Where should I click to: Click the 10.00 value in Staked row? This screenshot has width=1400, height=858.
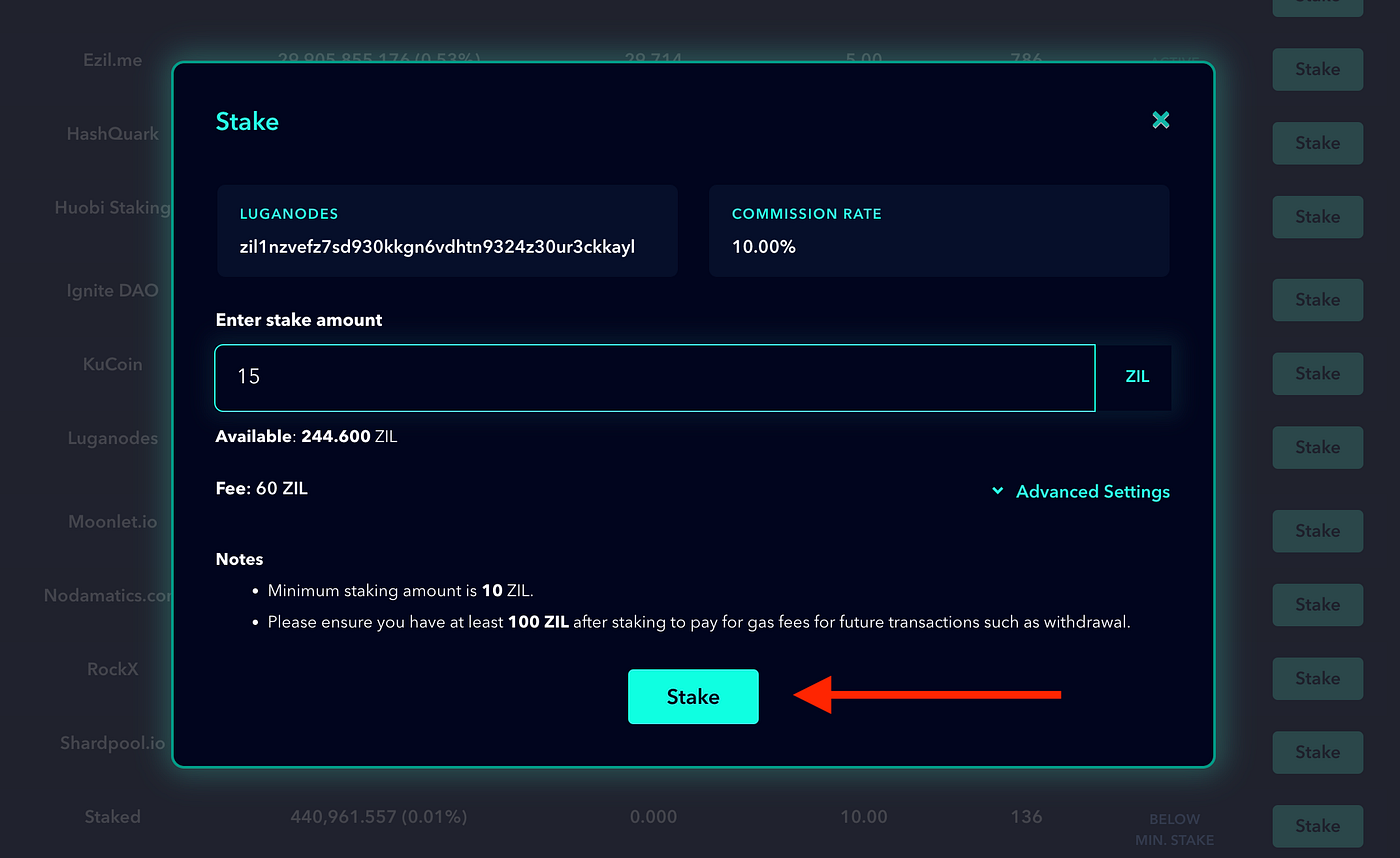pos(864,817)
